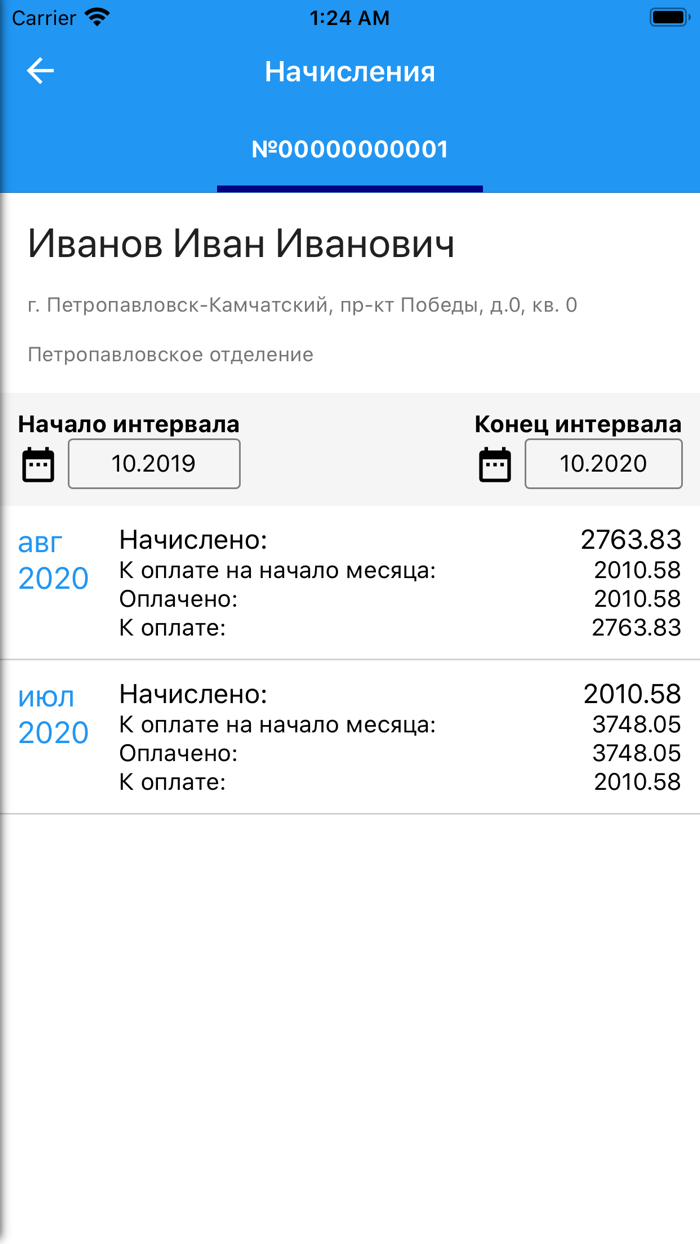This screenshot has height=1244, width=700.
Task: Open start date picker showing 10.2019
Action: click(x=153, y=463)
